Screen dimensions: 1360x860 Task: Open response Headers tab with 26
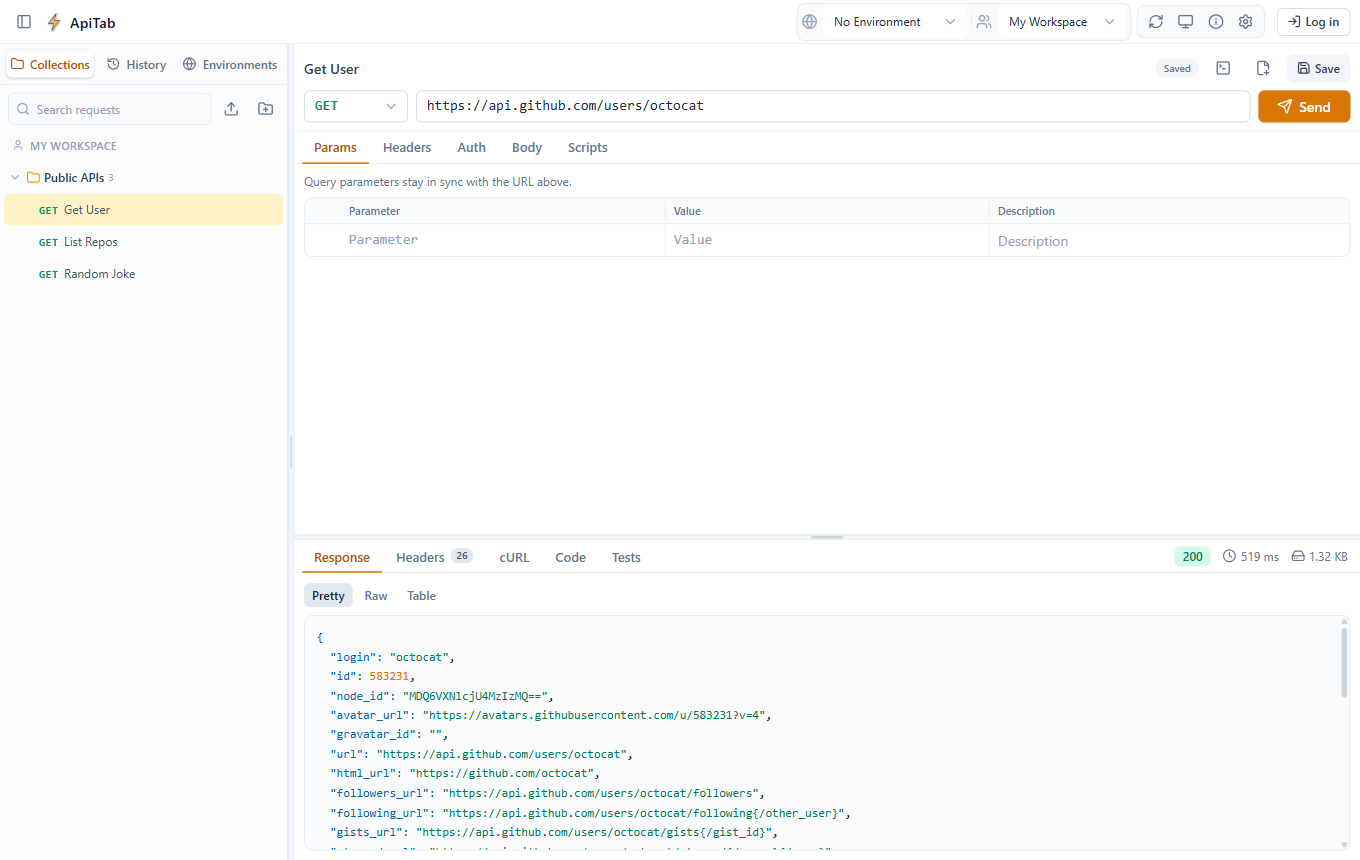coord(434,558)
